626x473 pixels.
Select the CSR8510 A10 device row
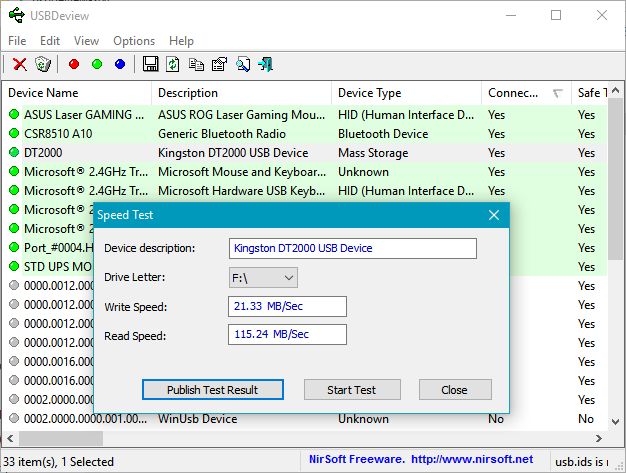click(305, 134)
